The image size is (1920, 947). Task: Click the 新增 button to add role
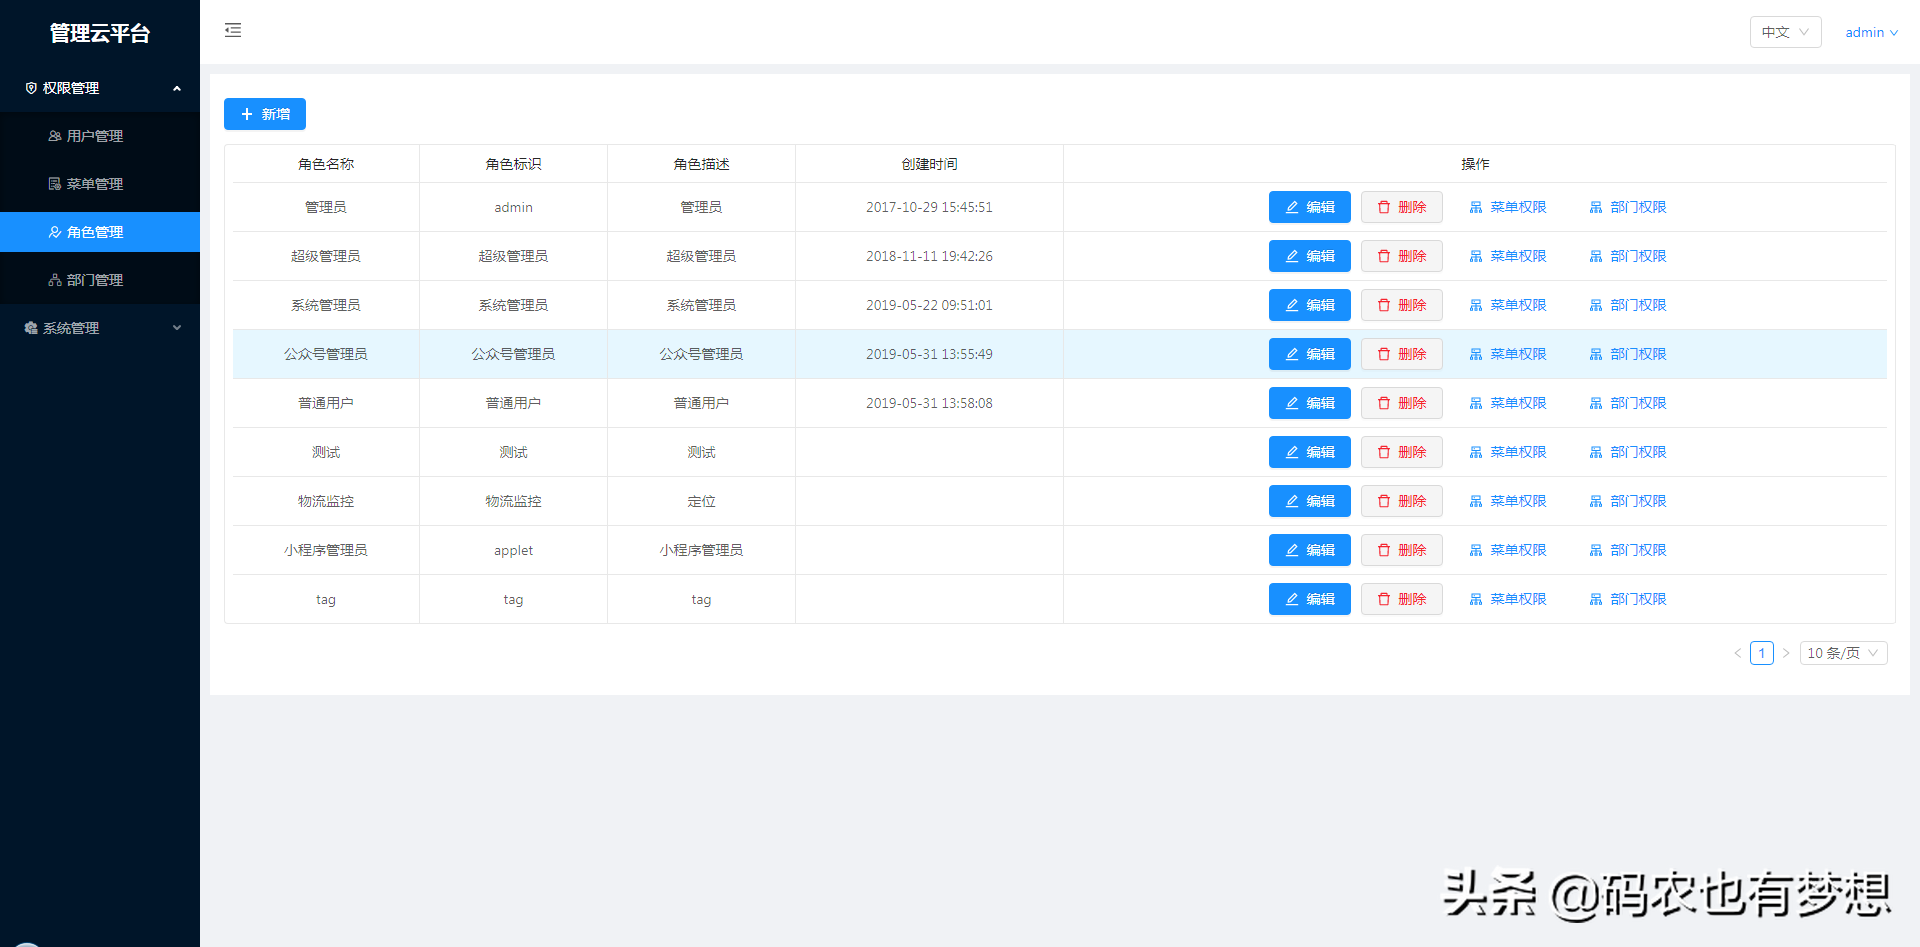(265, 114)
